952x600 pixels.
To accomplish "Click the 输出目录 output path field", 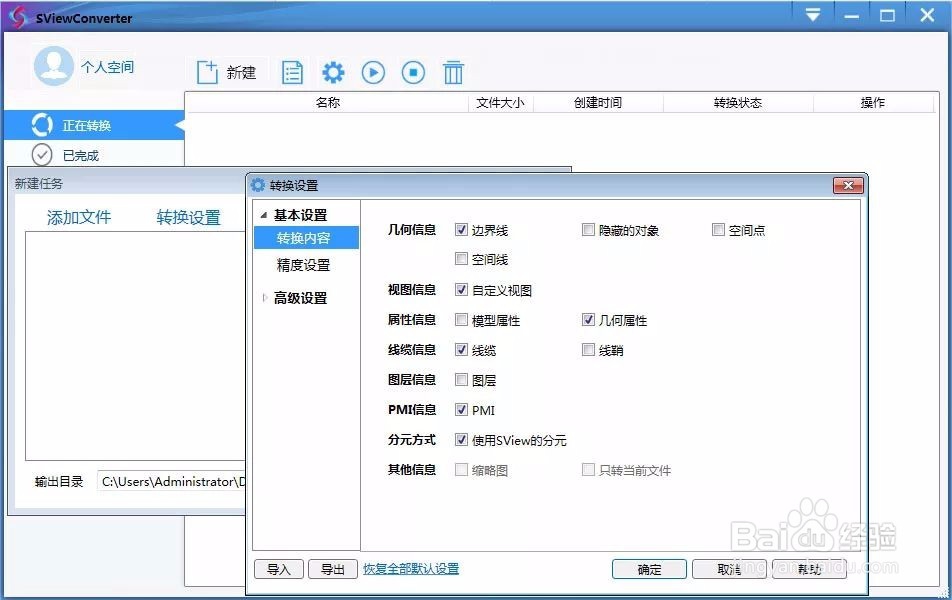I will coord(170,481).
